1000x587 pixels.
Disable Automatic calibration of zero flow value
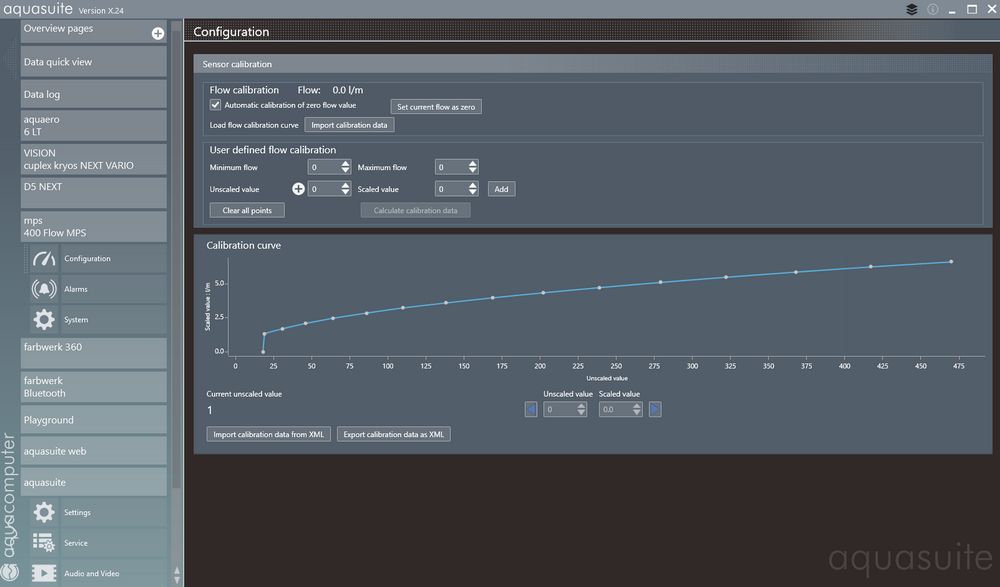(x=215, y=105)
